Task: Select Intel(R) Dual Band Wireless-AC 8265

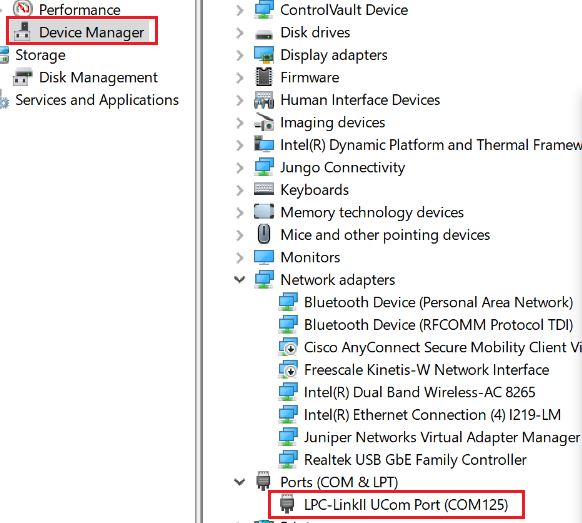Action: click(419, 392)
